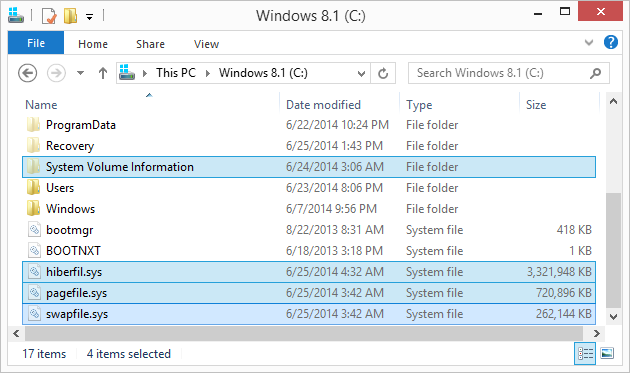Refresh the folder view
This screenshot has height=373, width=630.
click(383, 73)
